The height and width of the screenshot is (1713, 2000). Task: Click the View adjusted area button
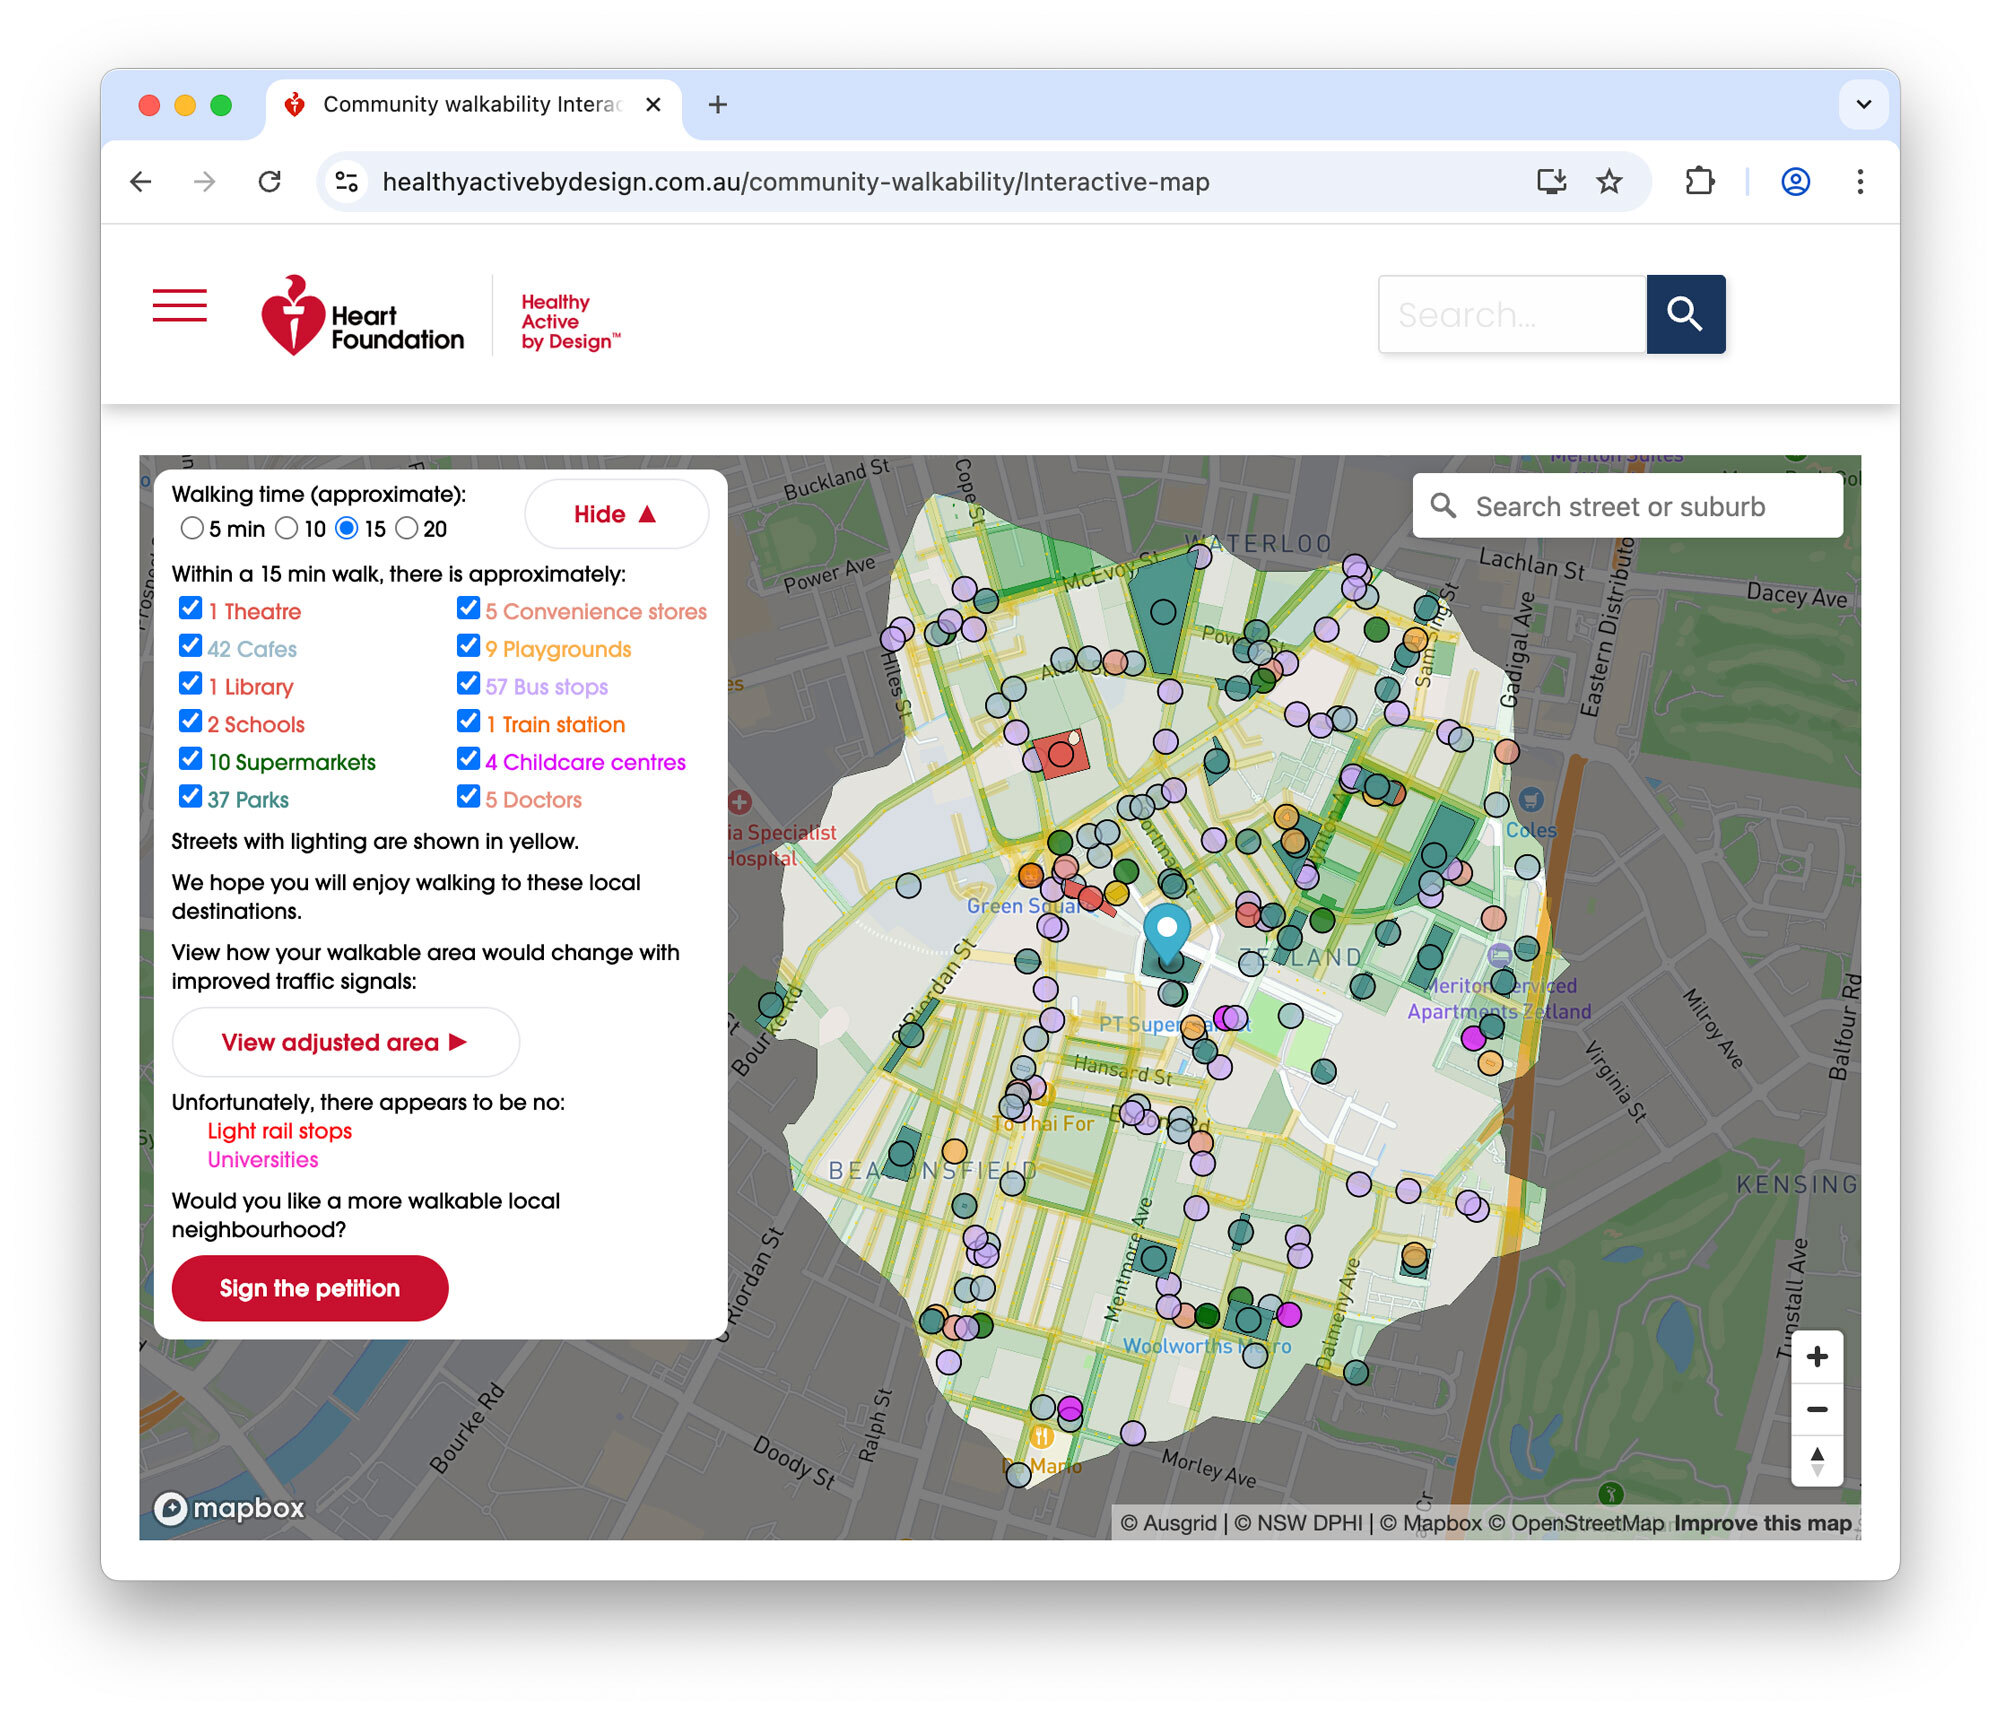pyautogui.click(x=344, y=1042)
